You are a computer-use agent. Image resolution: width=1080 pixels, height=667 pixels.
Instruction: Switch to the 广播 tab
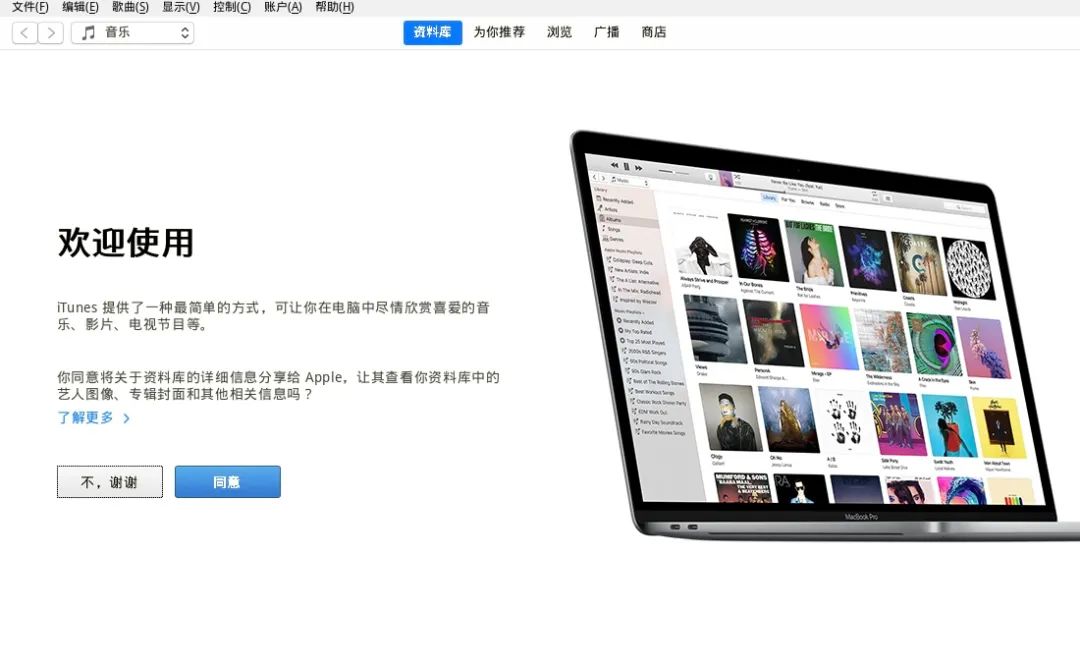(607, 32)
